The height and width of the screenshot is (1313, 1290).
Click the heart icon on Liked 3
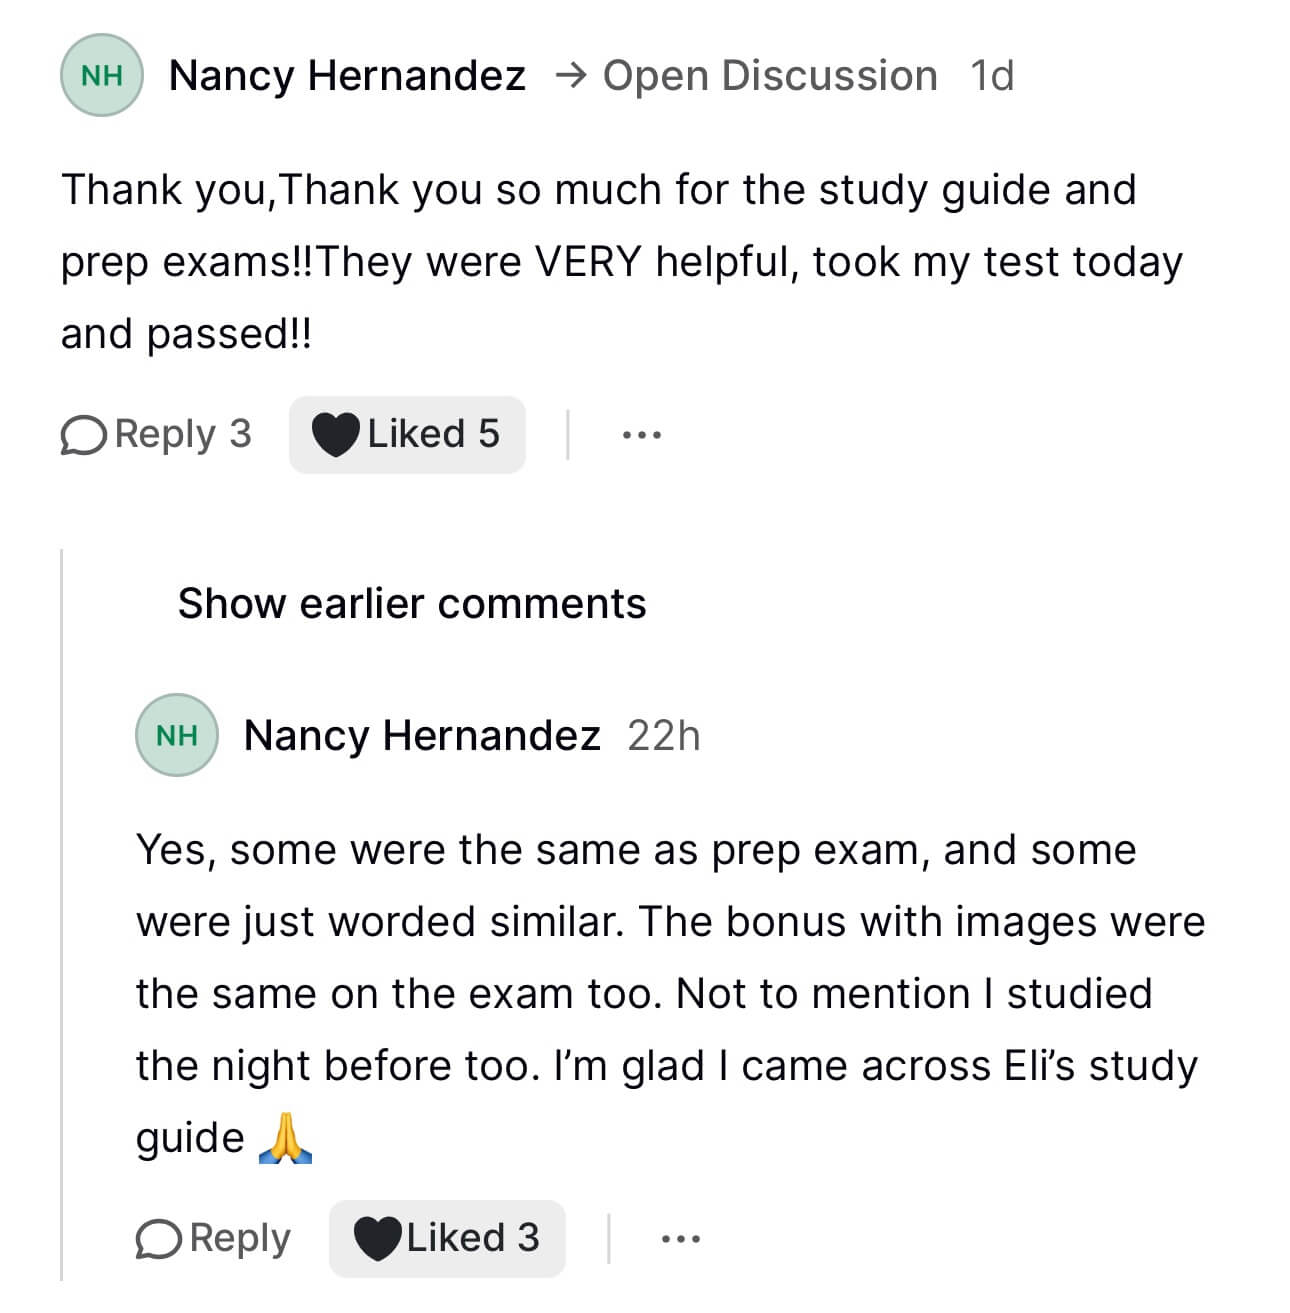(x=377, y=1239)
